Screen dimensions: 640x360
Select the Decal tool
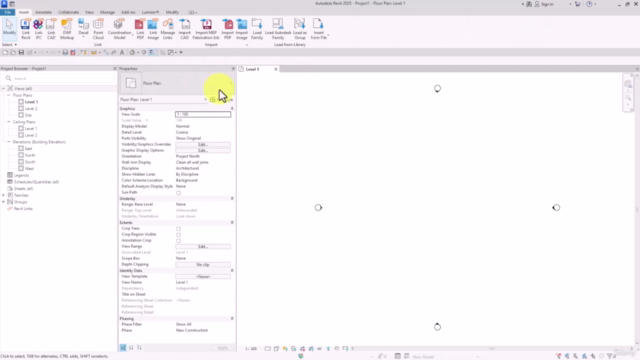pos(83,28)
